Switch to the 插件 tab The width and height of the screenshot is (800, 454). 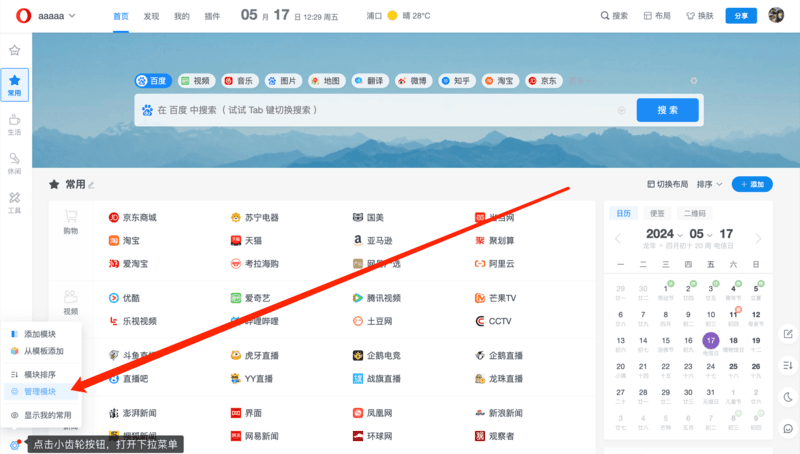click(x=212, y=16)
